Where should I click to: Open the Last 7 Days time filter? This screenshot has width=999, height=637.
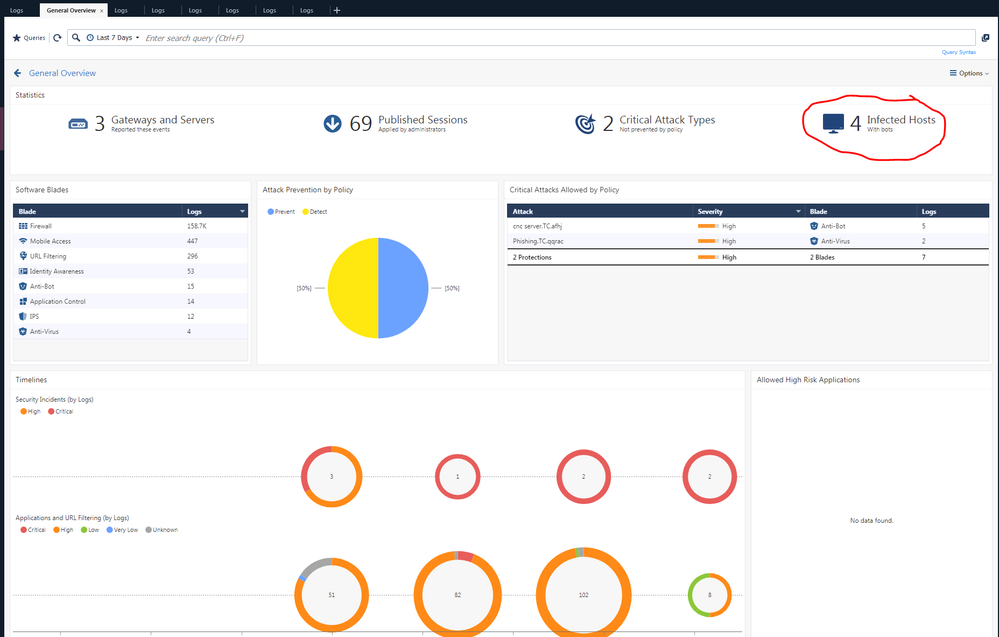click(x=113, y=38)
